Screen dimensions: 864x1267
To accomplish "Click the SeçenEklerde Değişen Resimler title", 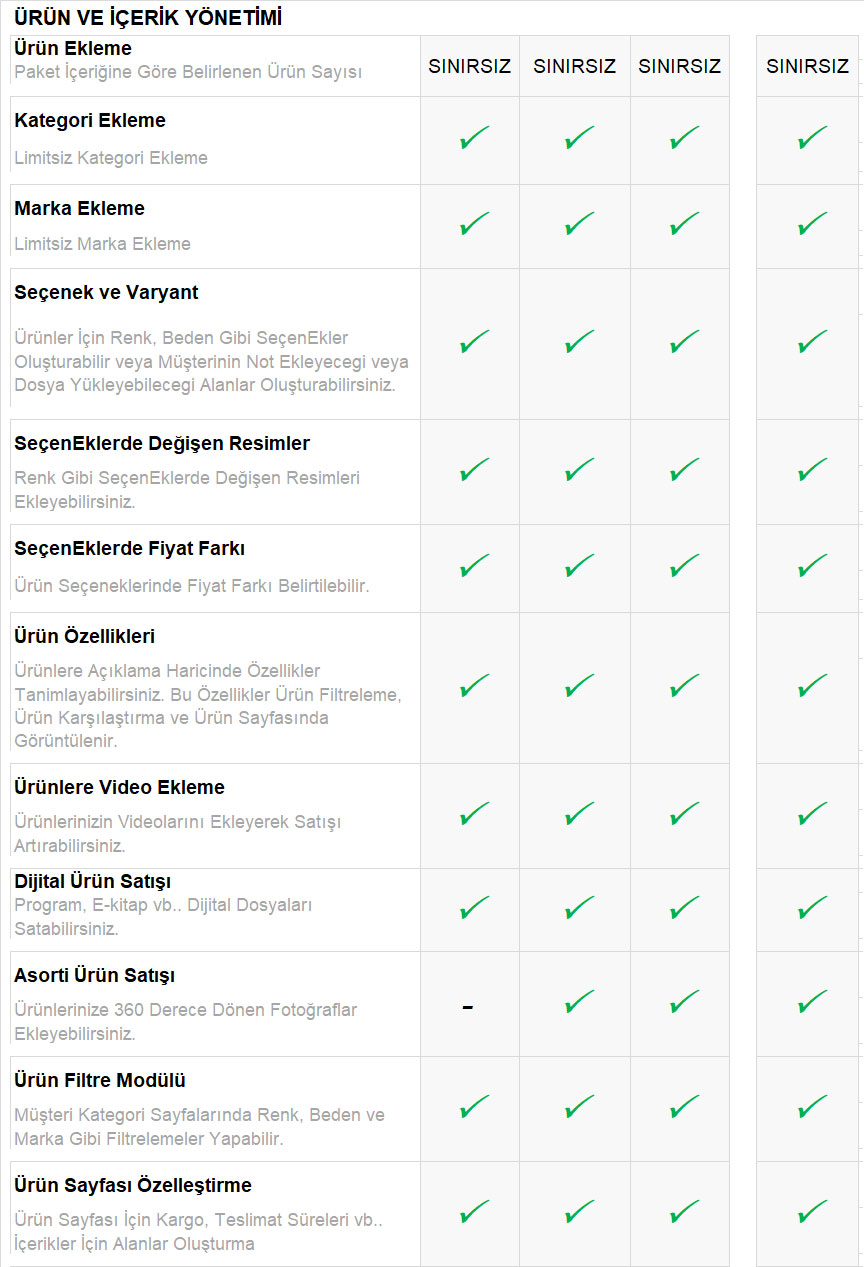I will pyautogui.click(x=162, y=443).
